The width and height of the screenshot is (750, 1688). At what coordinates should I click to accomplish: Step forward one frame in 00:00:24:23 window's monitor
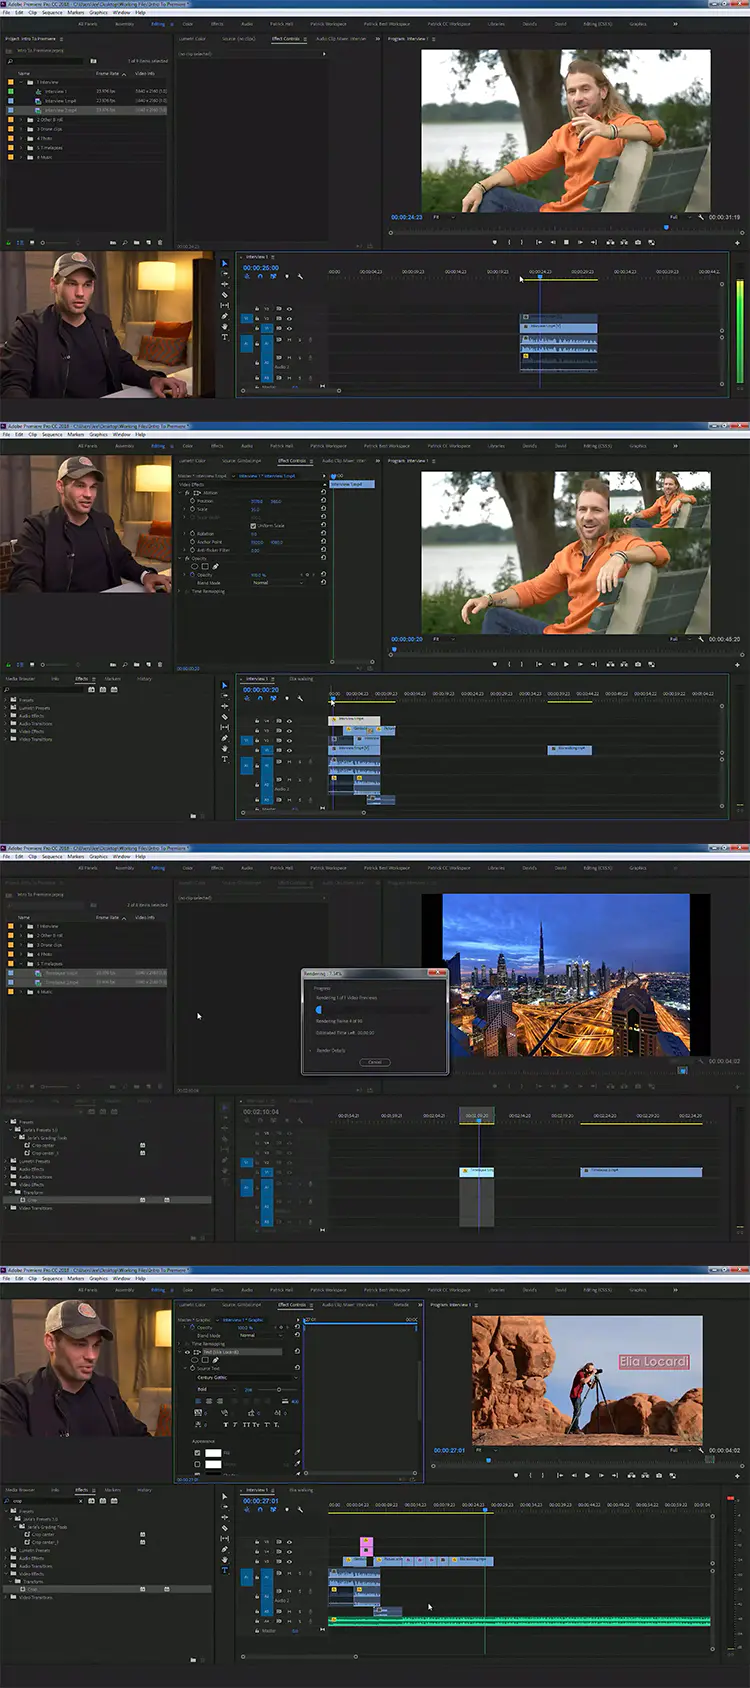[x=580, y=242]
